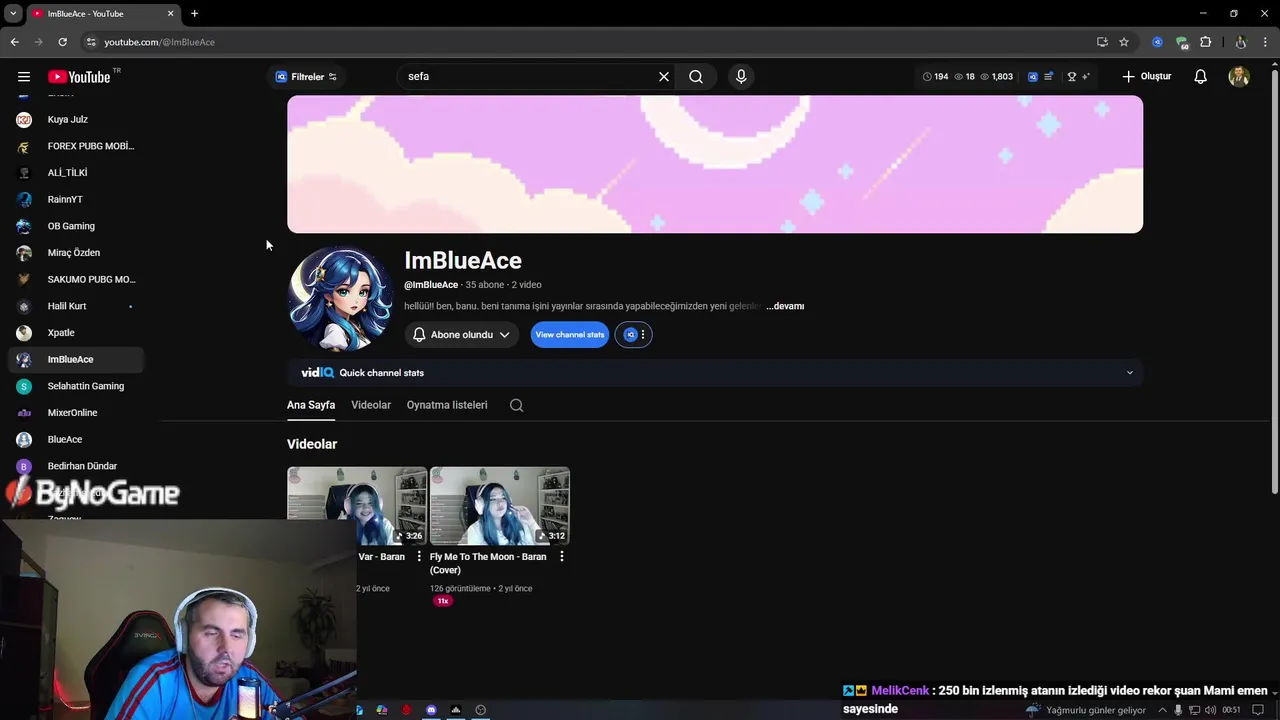Open the Halil Kurt subscription
Image resolution: width=1280 pixels, height=720 pixels.
pos(76,306)
